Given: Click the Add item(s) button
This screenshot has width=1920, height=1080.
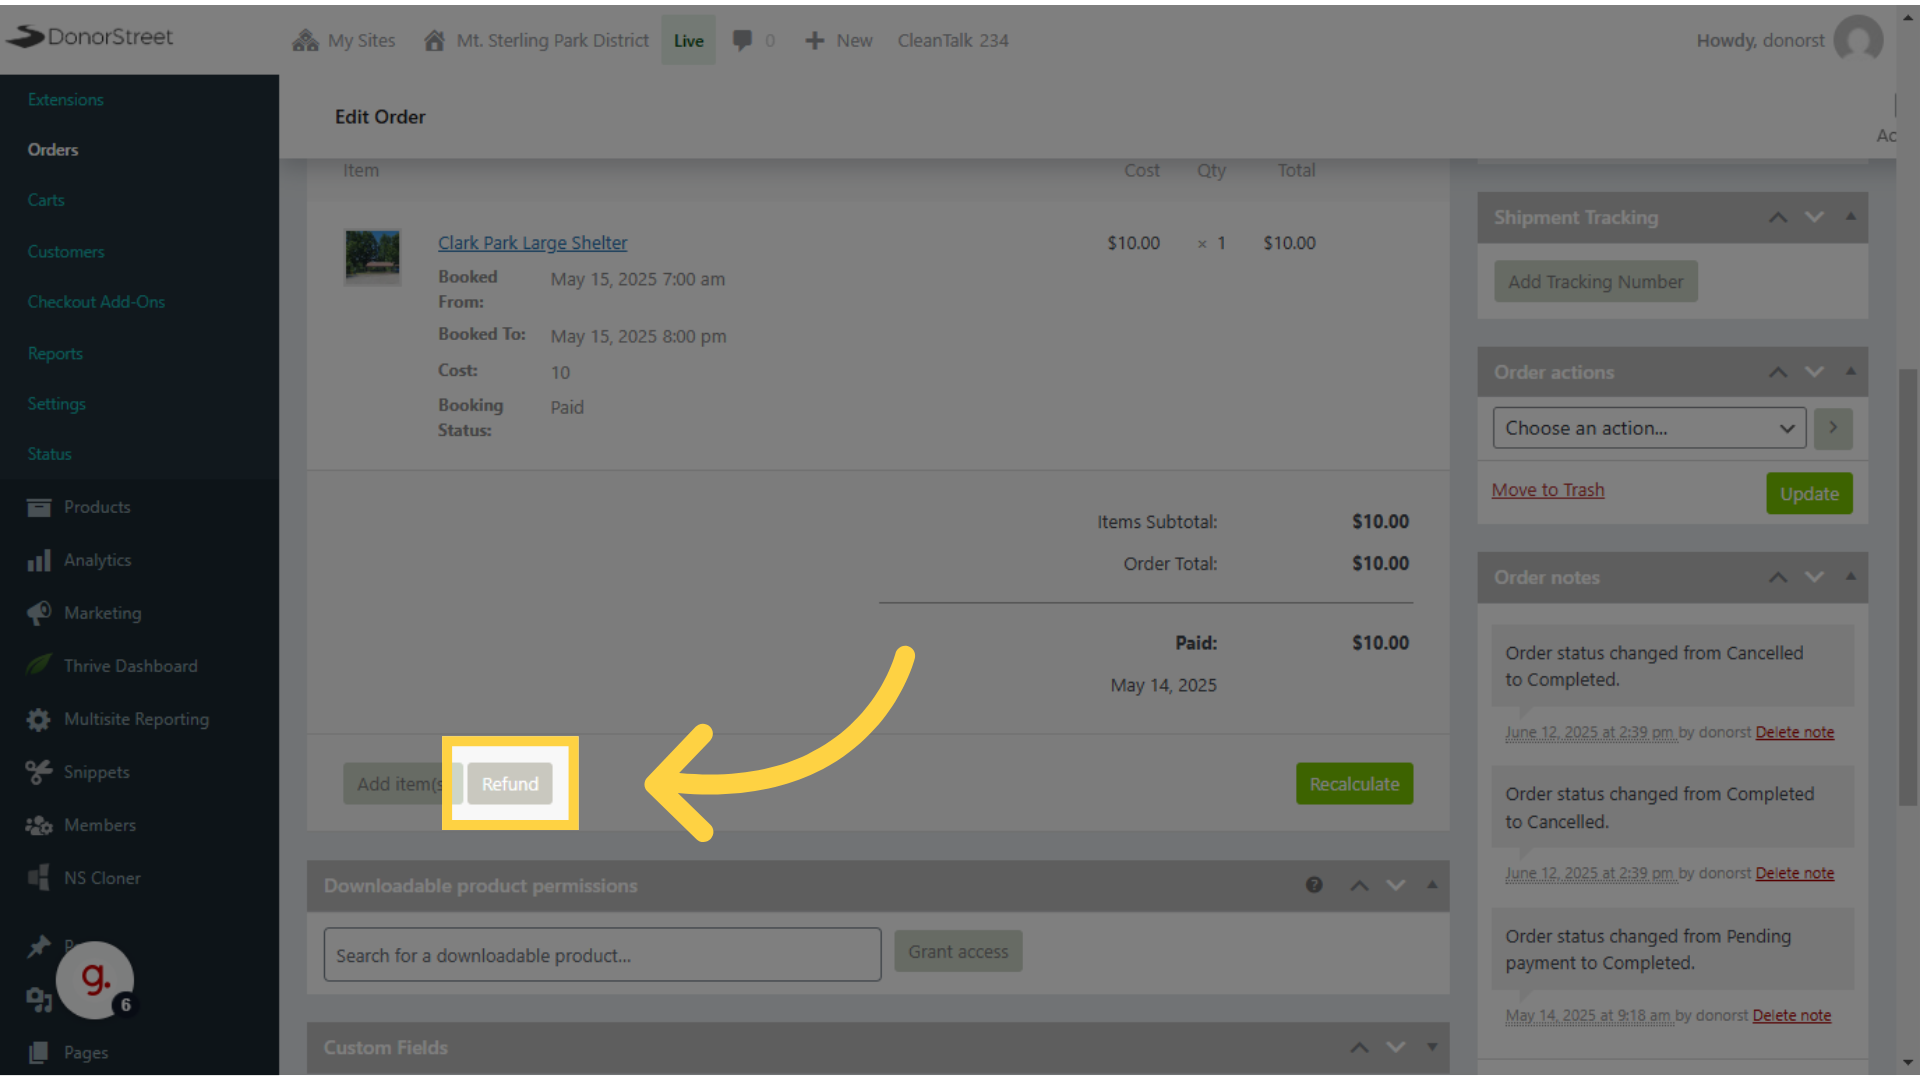Looking at the screenshot, I should pos(402,784).
